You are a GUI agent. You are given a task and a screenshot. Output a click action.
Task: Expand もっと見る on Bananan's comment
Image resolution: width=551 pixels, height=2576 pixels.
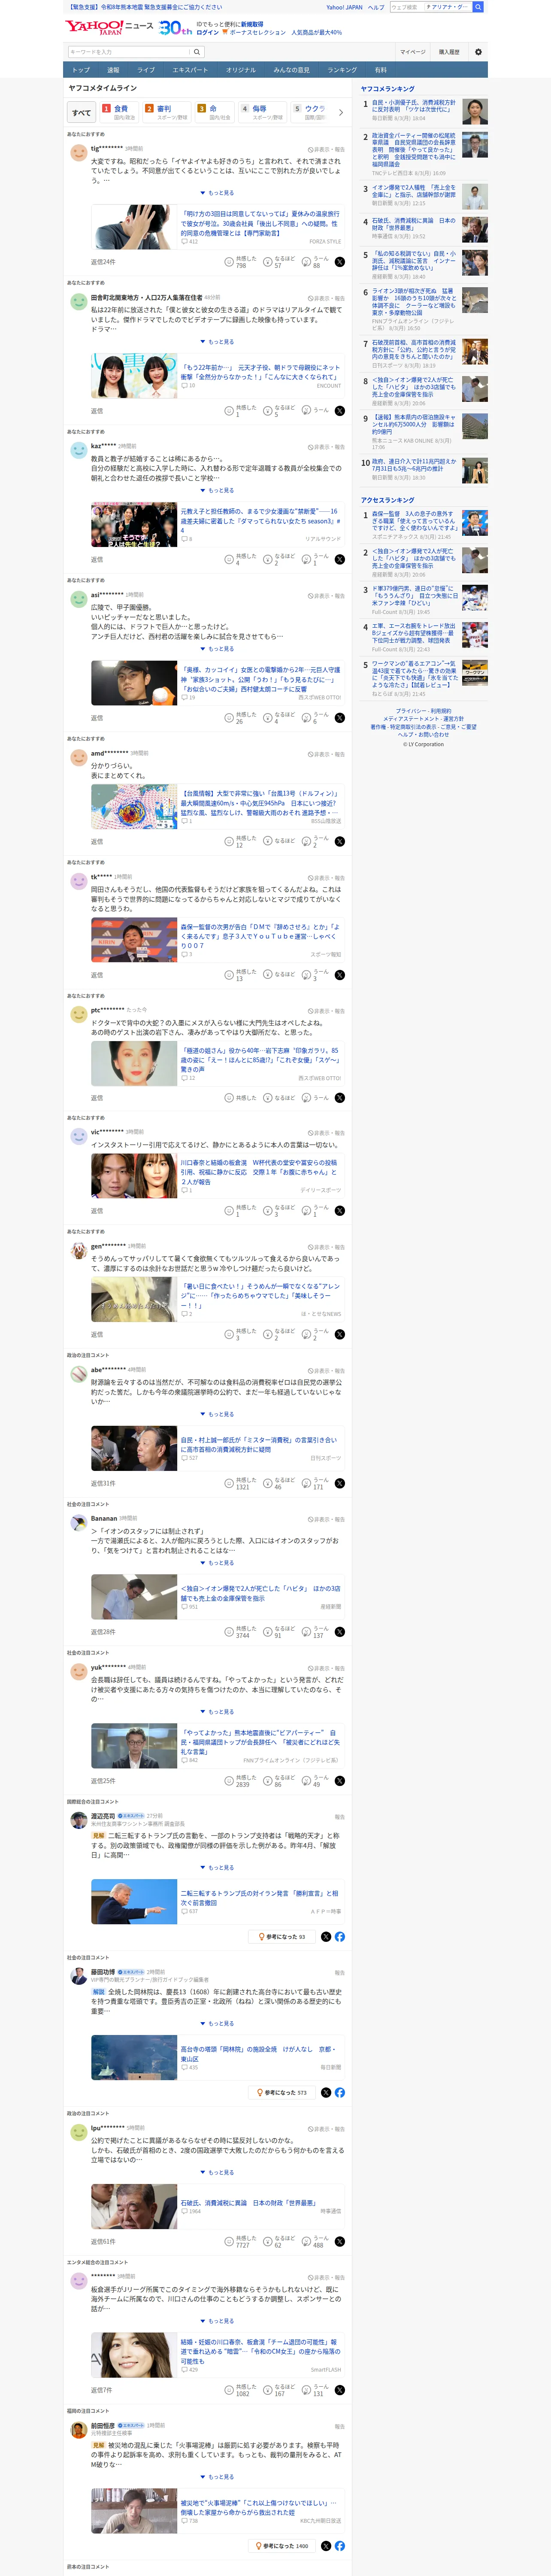coord(217,1563)
